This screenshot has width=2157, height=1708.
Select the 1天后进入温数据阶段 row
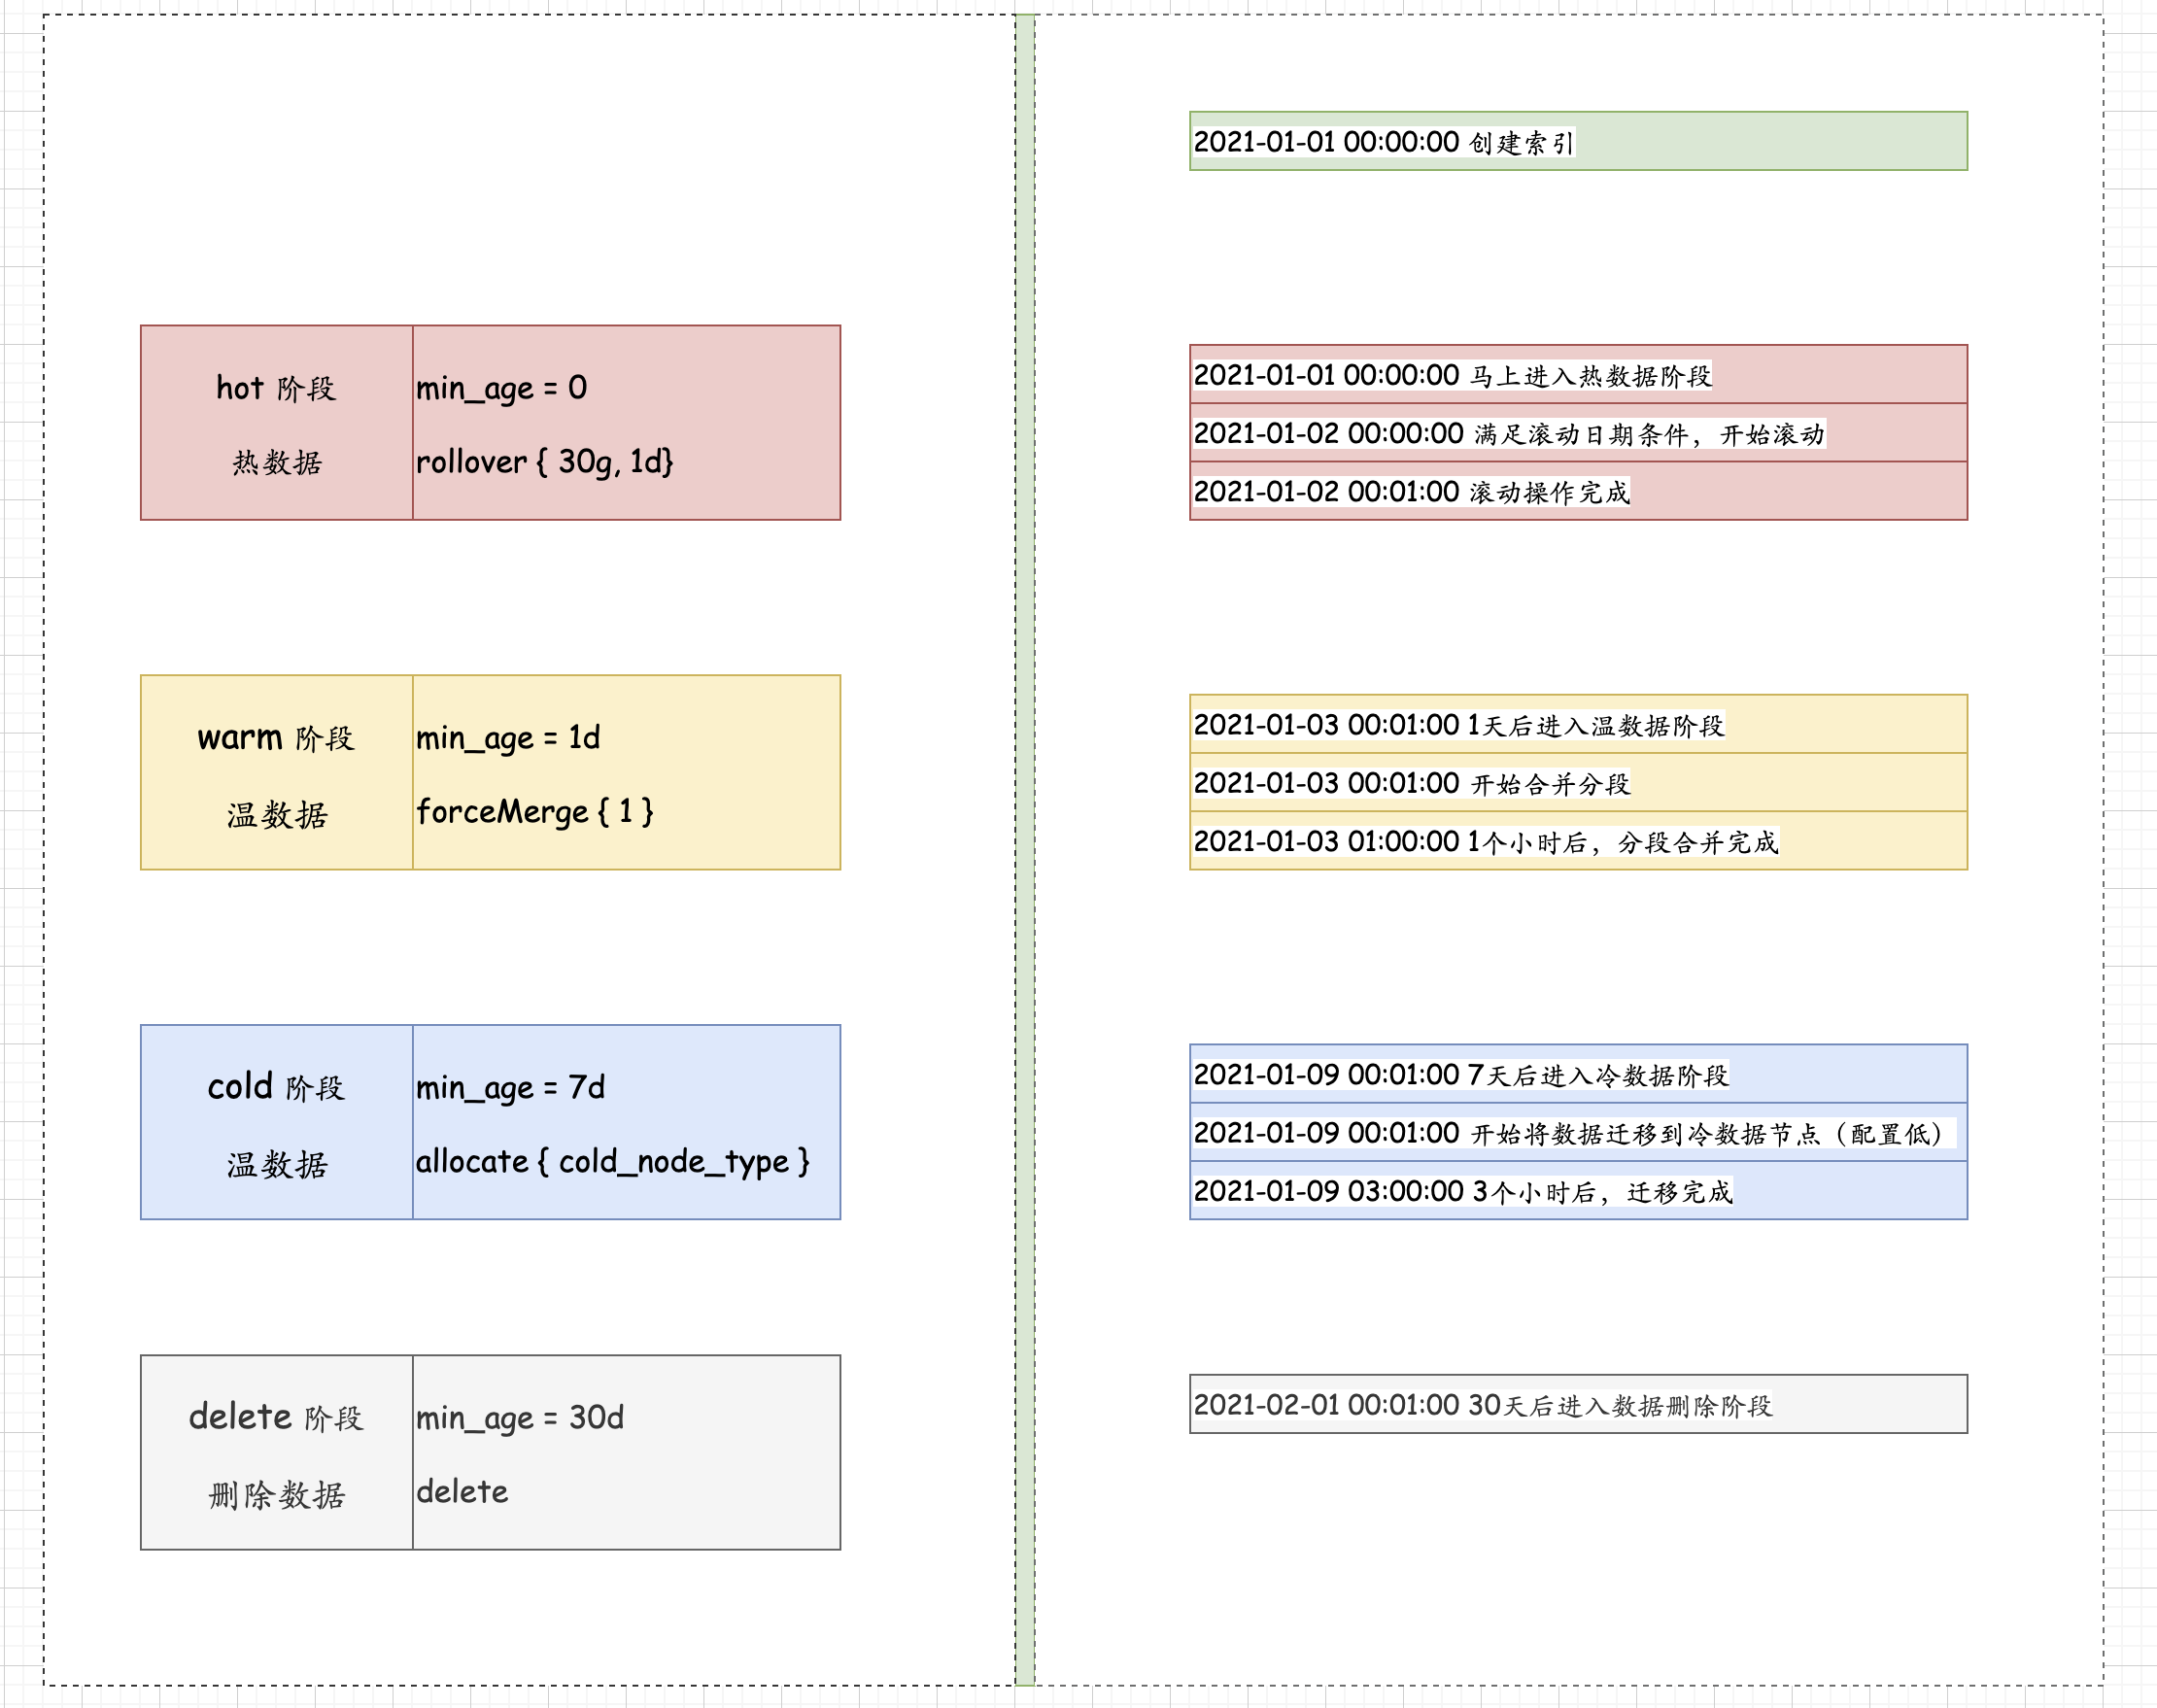(x=1578, y=724)
